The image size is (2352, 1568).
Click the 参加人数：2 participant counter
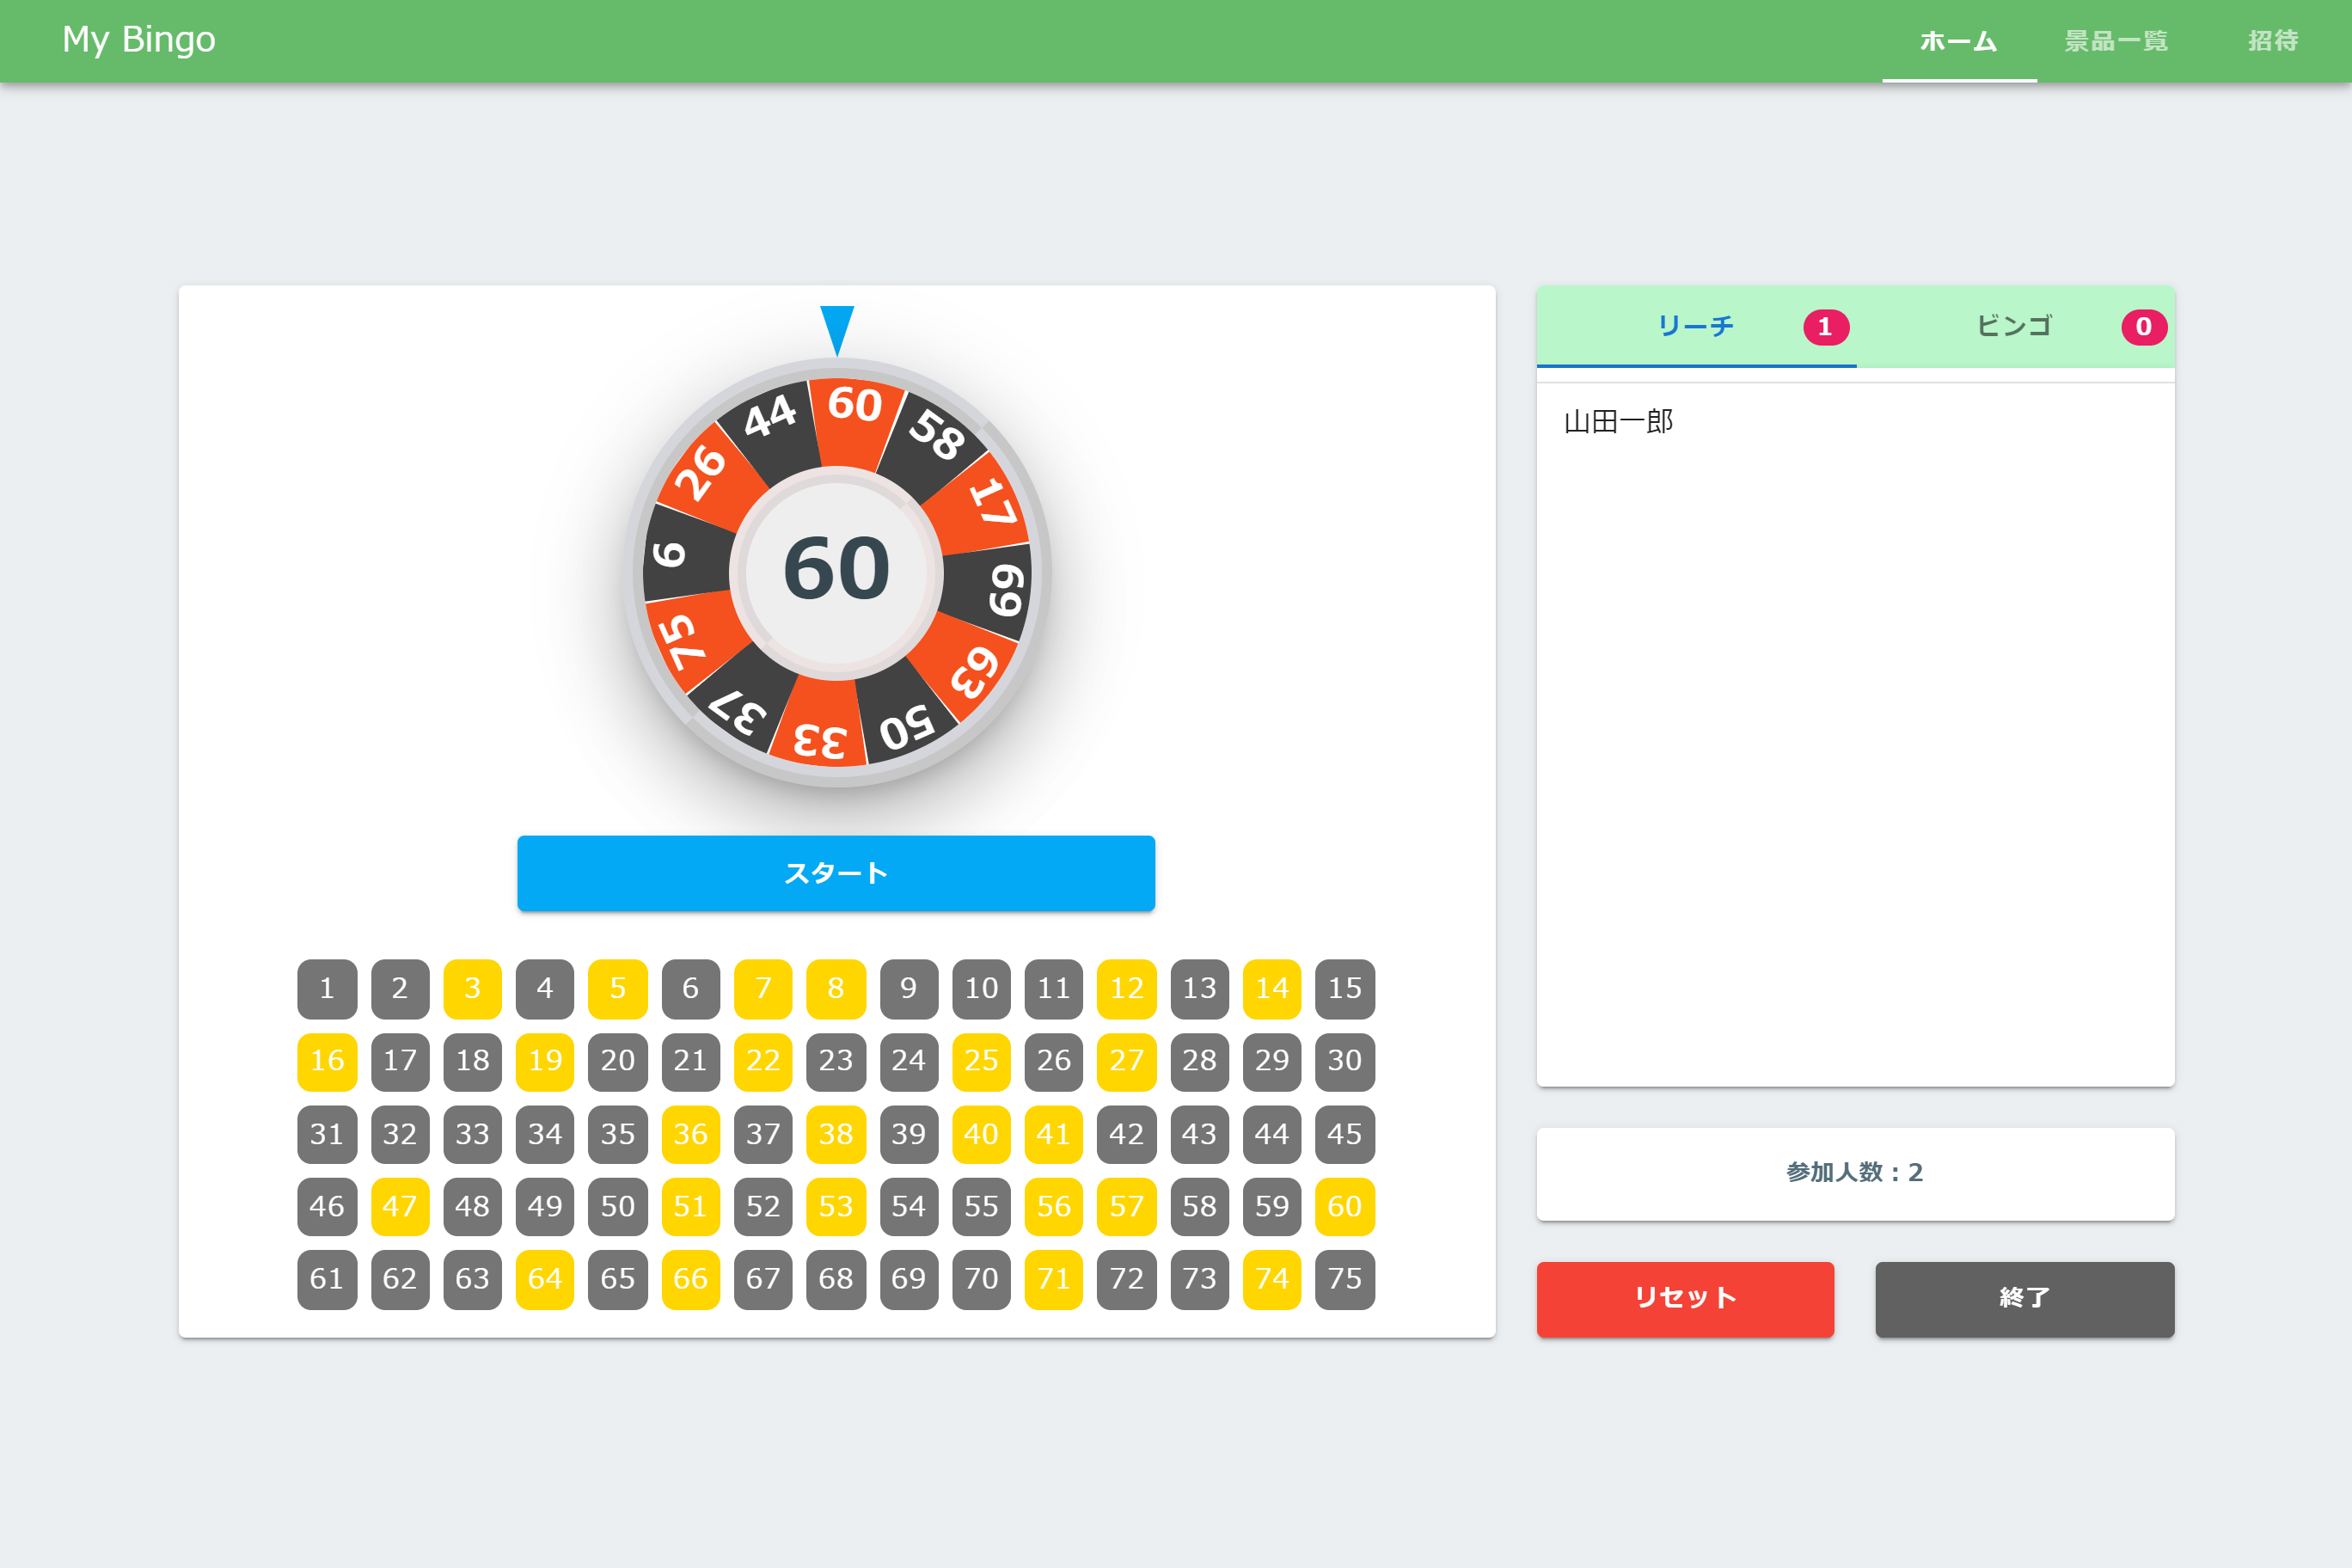(x=1855, y=1173)
